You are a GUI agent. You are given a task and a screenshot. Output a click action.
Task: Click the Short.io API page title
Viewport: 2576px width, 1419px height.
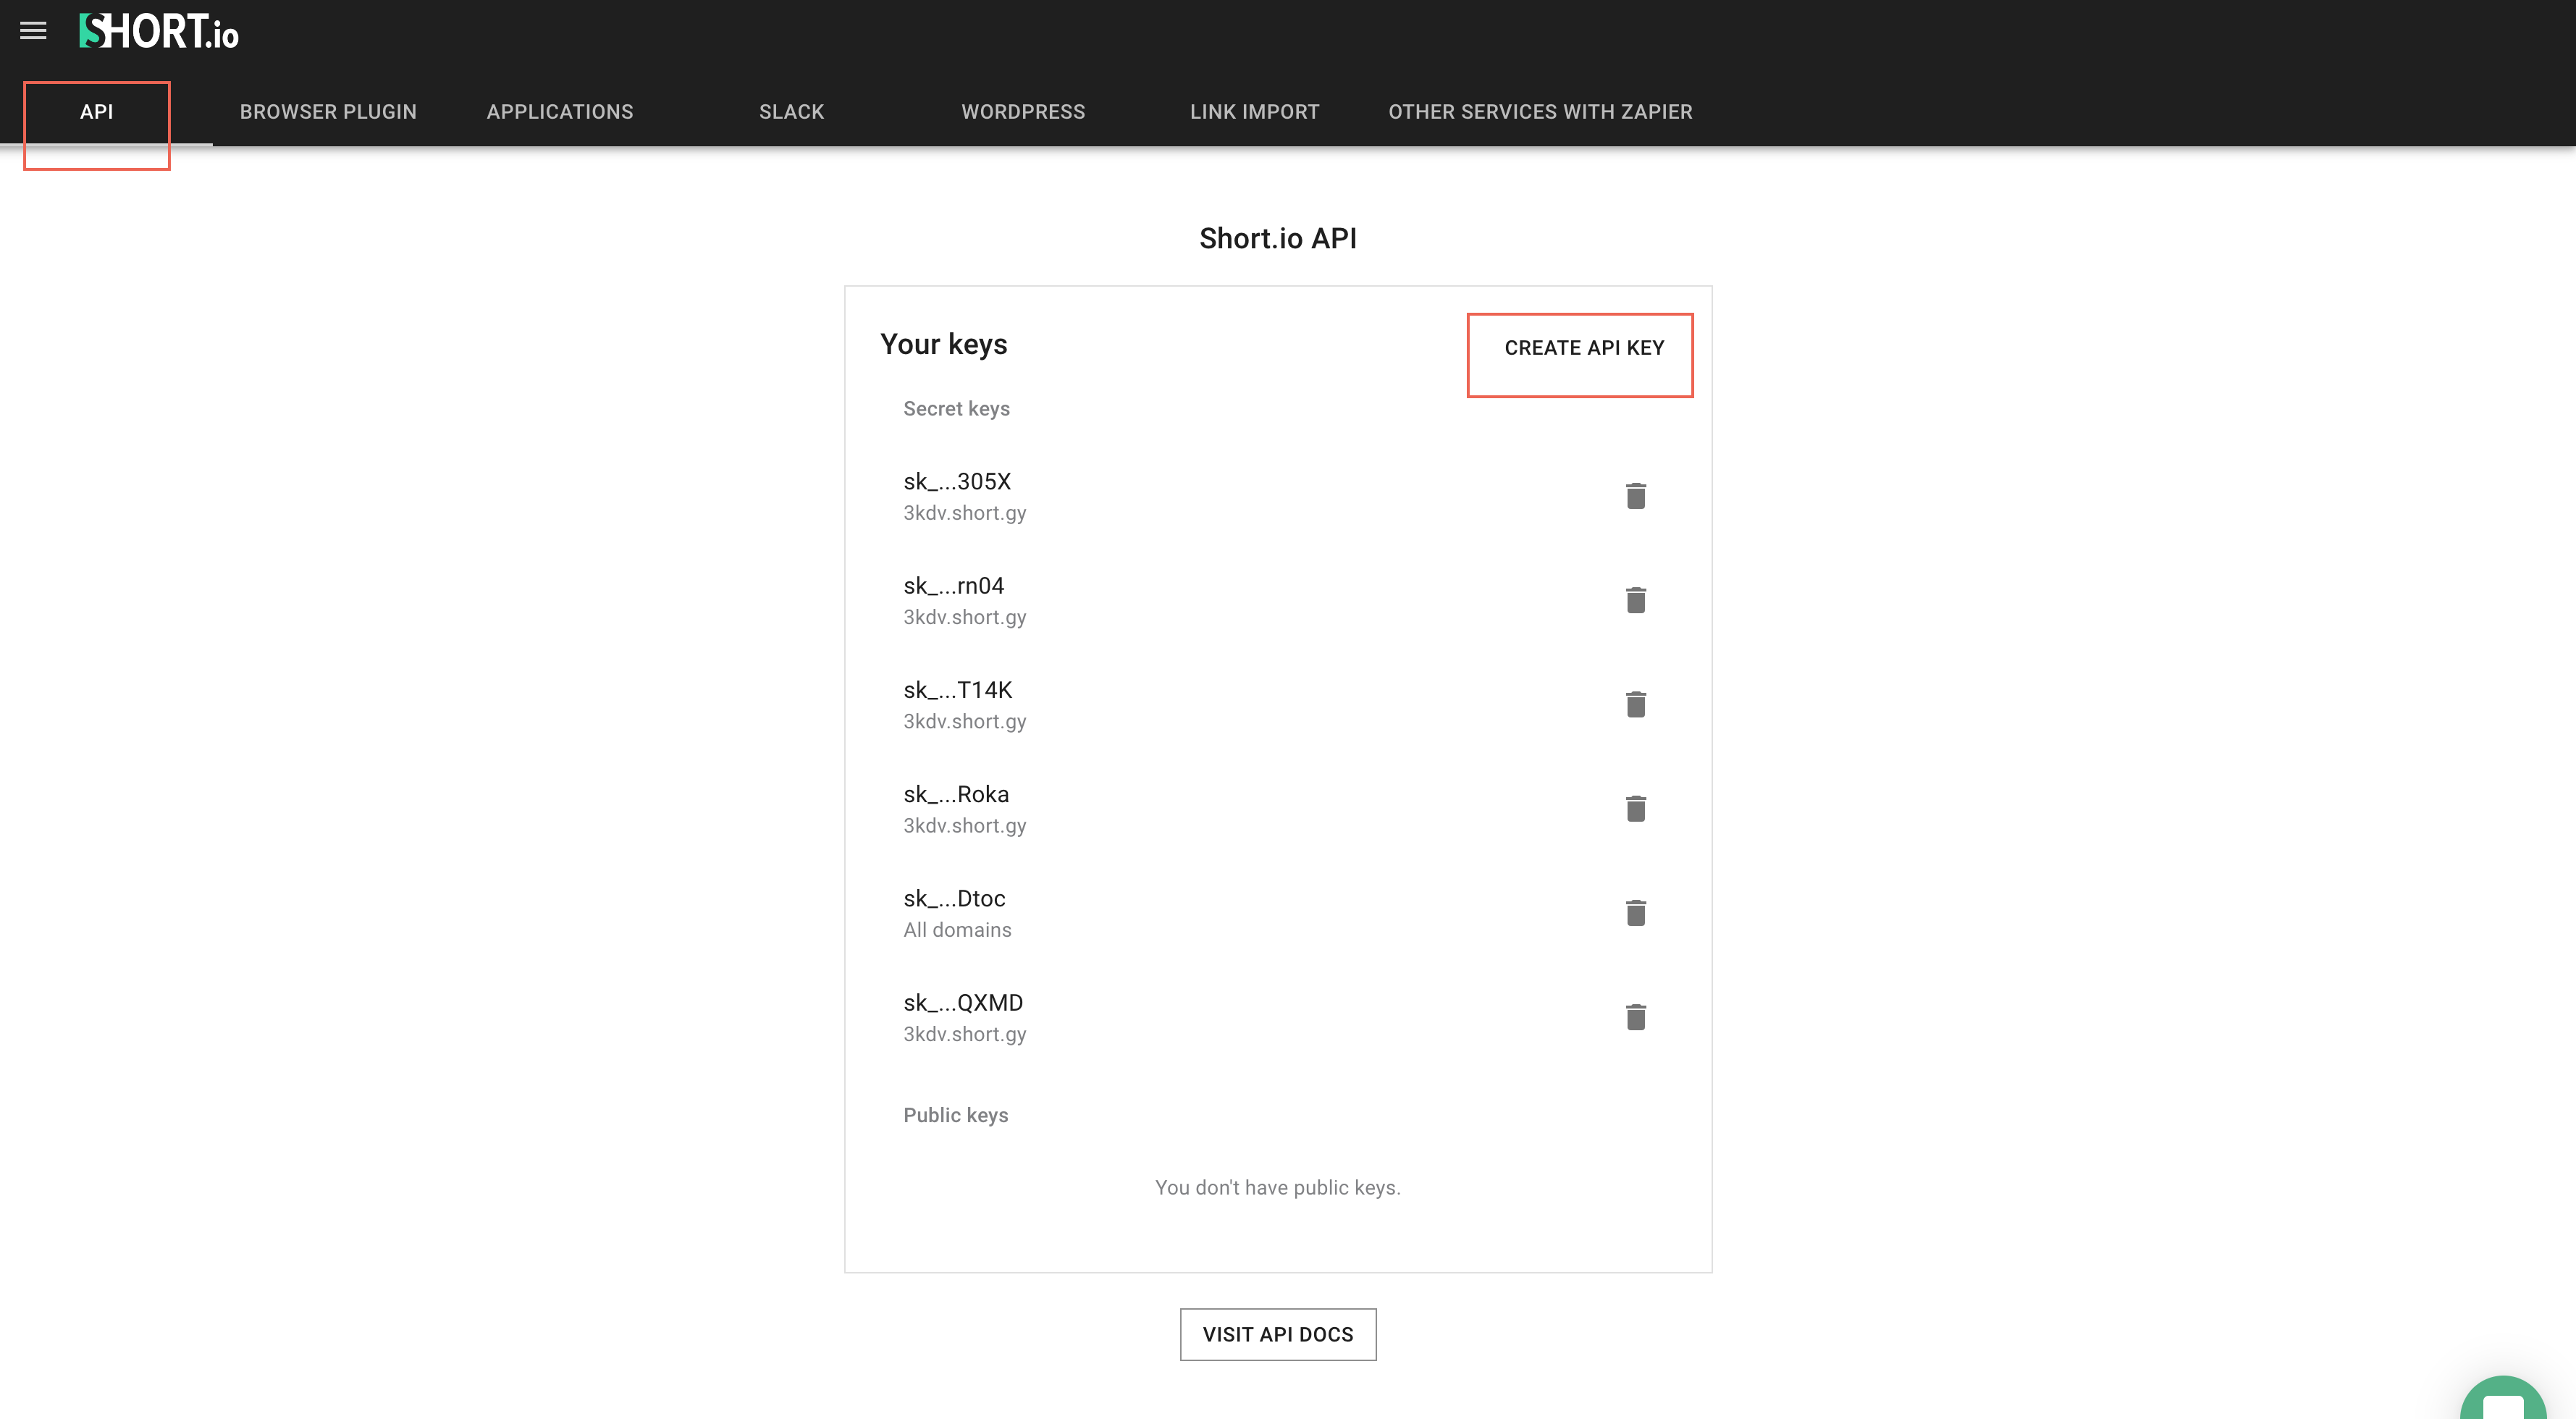[1278, 238]
